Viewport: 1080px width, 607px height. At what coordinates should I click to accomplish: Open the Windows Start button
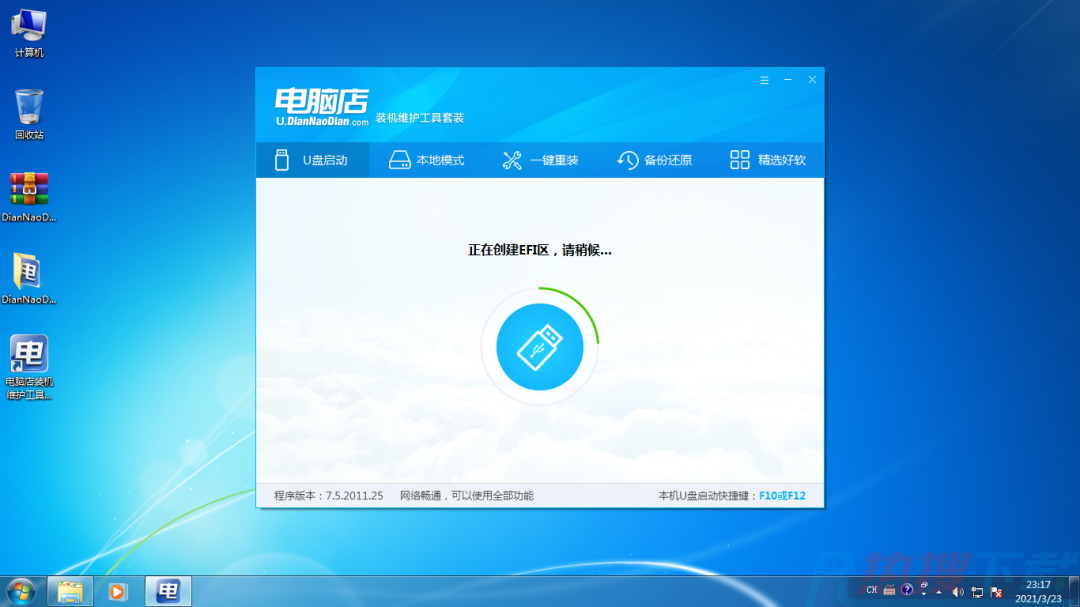click(x=21, y=592)
